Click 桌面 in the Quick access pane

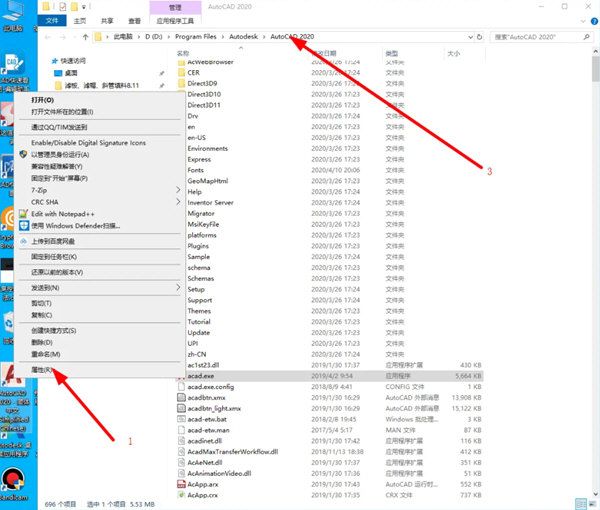[x=71, y=73]
